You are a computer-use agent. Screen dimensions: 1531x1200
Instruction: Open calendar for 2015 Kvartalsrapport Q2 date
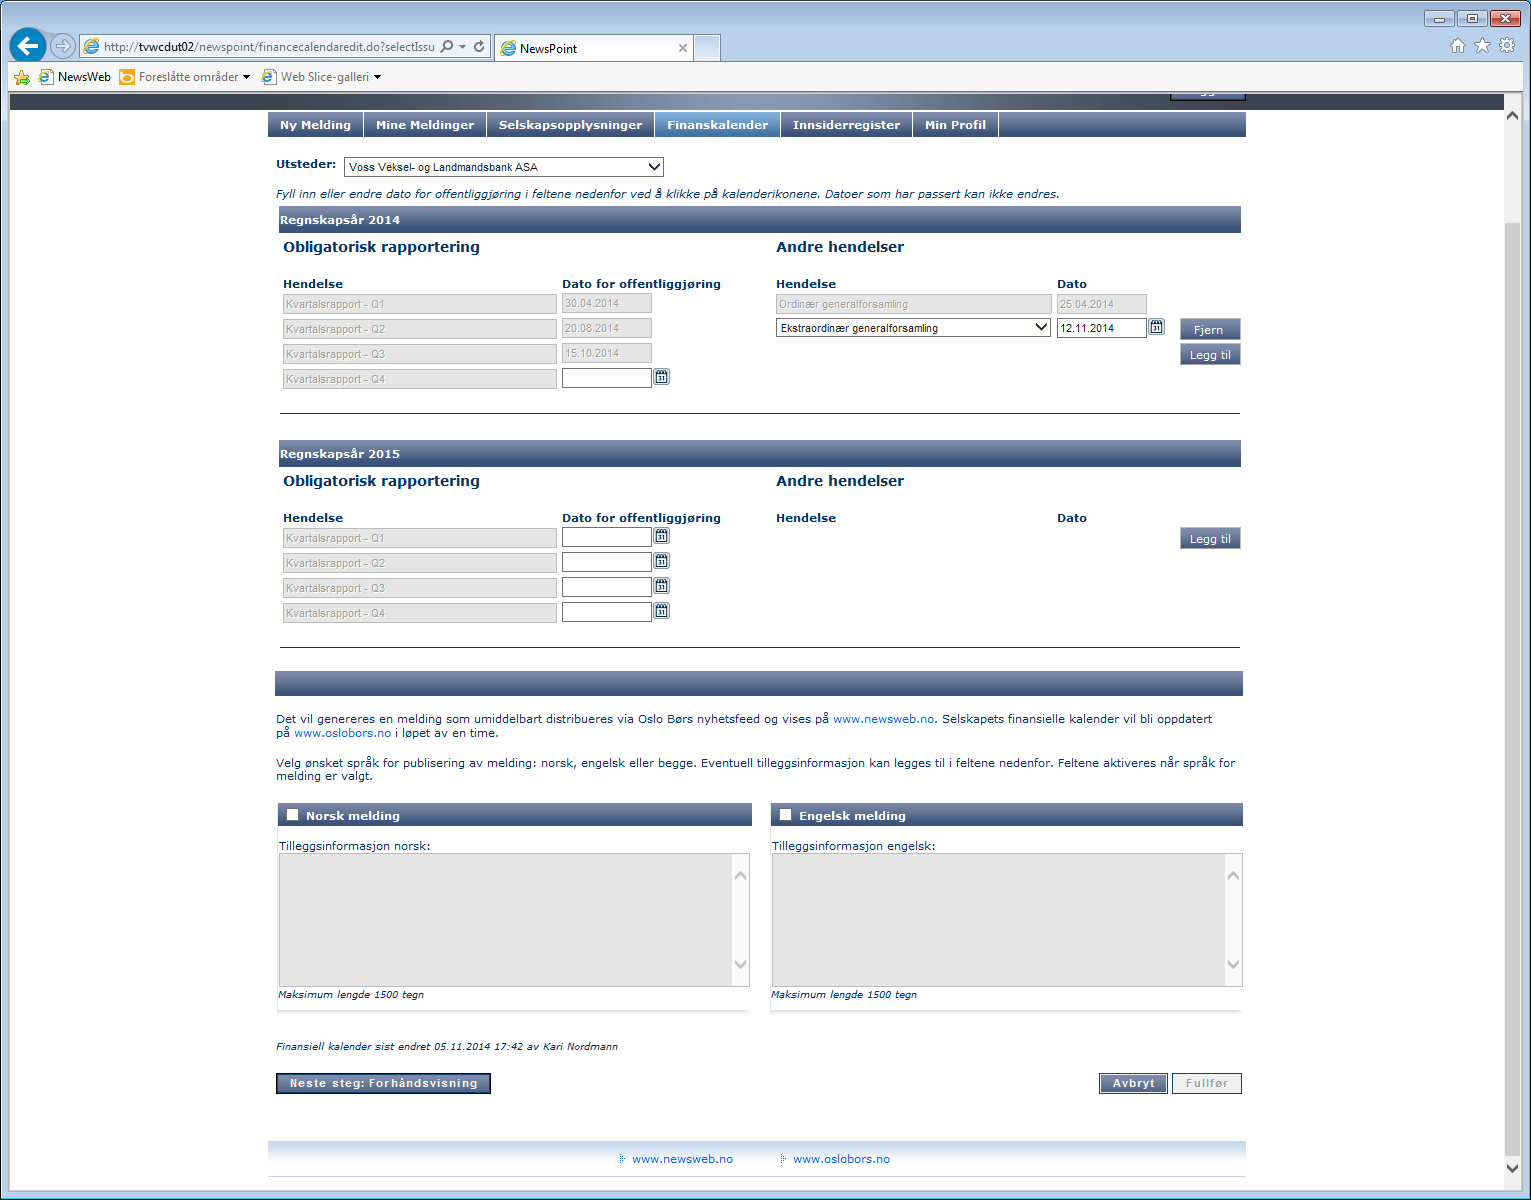click(662, 561)
